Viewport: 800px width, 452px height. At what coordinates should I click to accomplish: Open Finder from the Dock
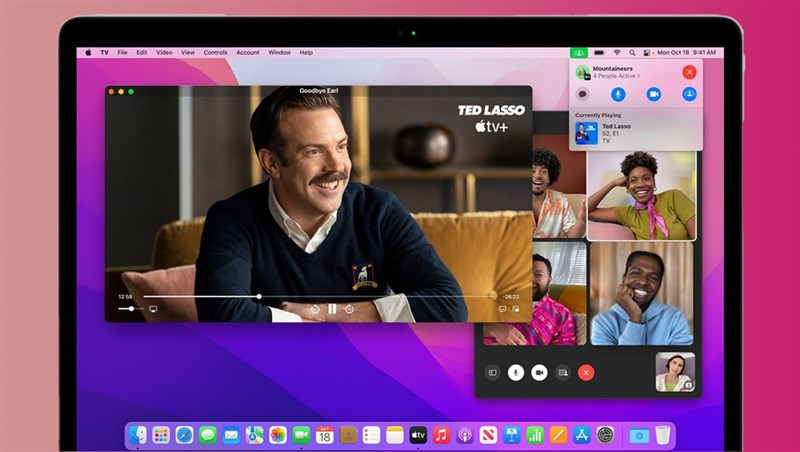click(x=138, y=435)
